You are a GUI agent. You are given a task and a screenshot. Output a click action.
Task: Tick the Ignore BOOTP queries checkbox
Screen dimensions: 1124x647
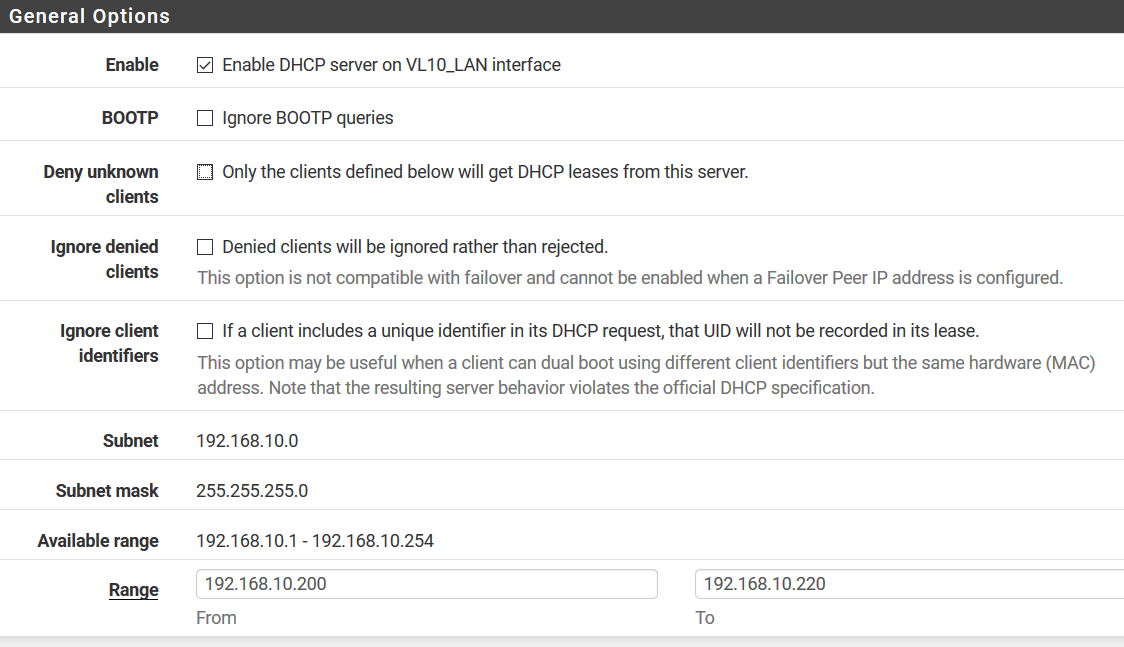(205, 118)
